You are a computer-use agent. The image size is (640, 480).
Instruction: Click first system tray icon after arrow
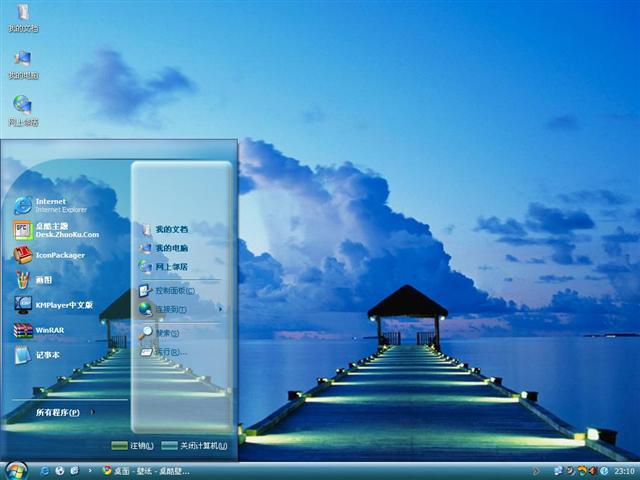(x=558, y=471)
